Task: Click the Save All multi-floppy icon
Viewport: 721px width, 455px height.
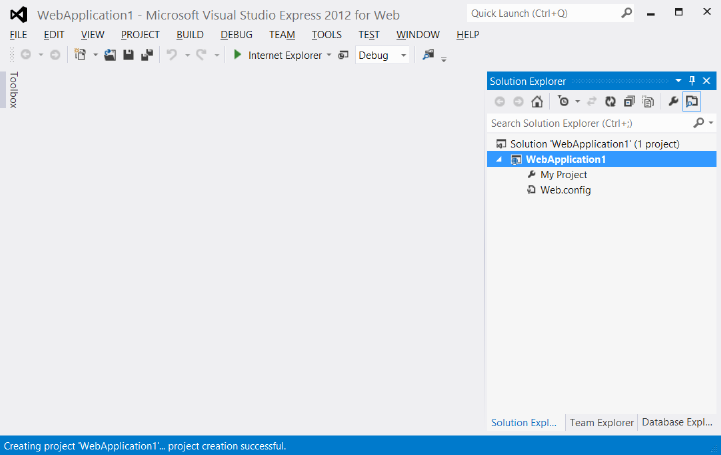Action: click(147, 55)
